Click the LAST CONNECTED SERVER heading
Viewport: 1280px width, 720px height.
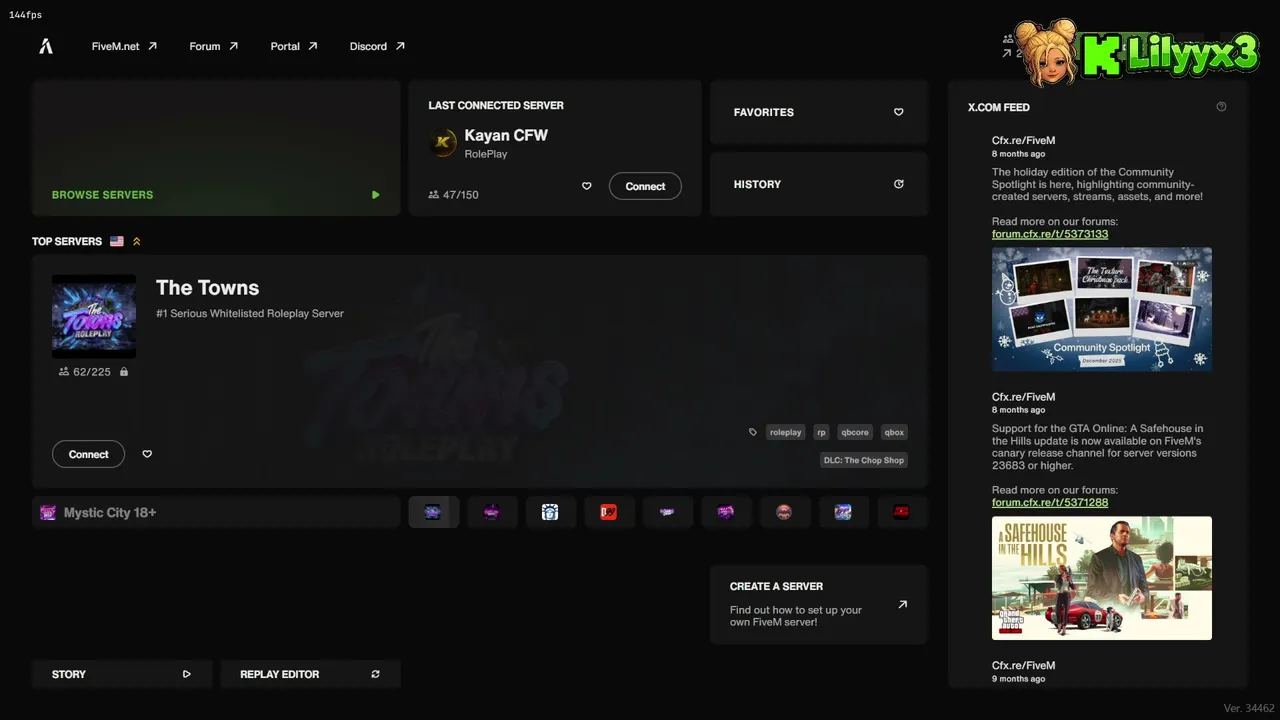pos(496,105)
